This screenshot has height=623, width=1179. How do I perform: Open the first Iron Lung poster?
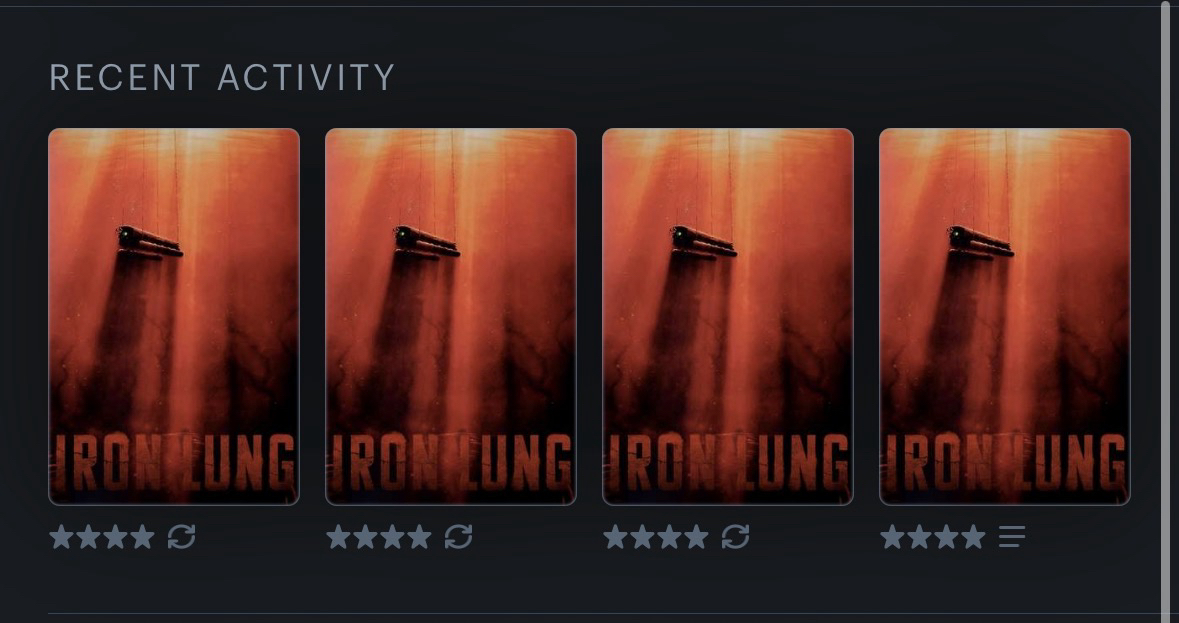pos(174,316)
